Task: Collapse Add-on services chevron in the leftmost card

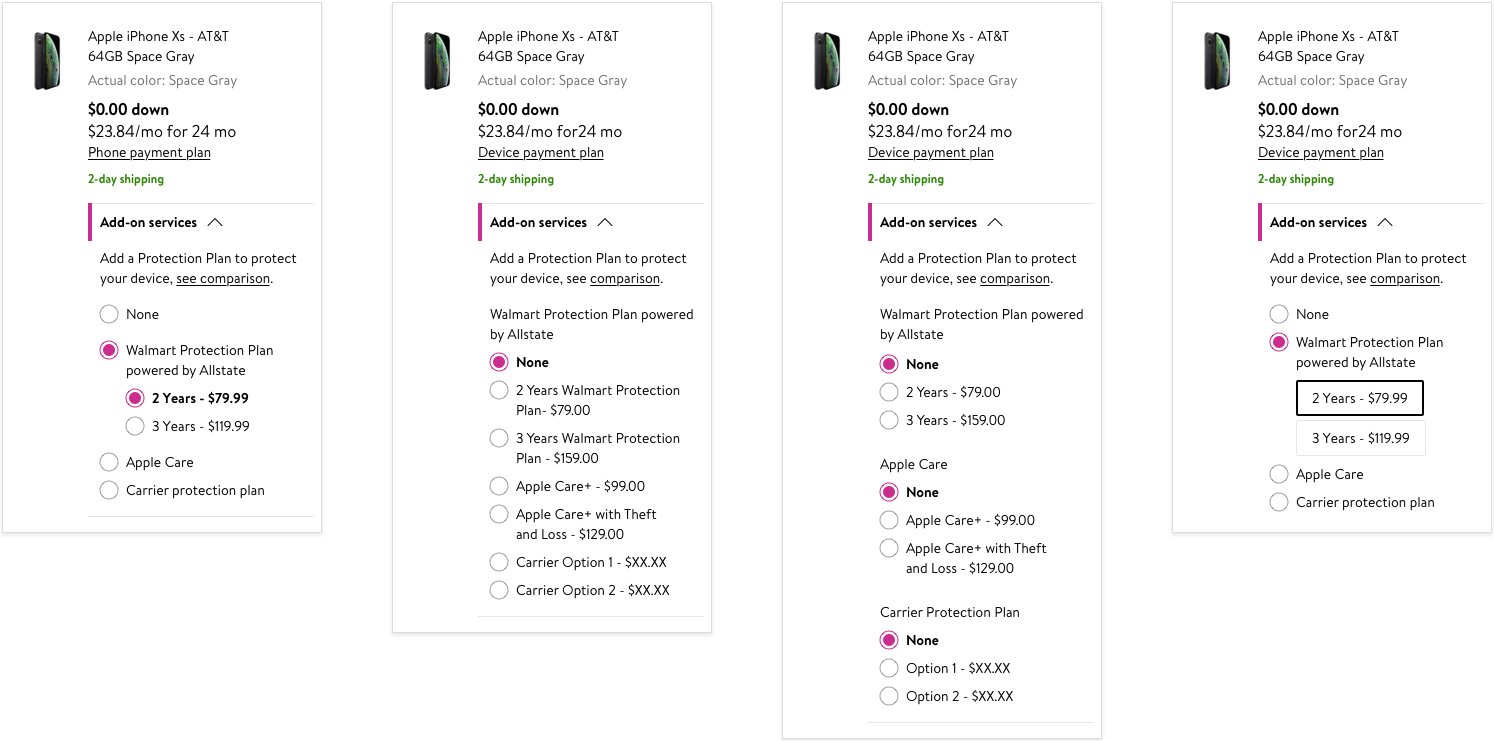Action: click(x=214, y=222)
